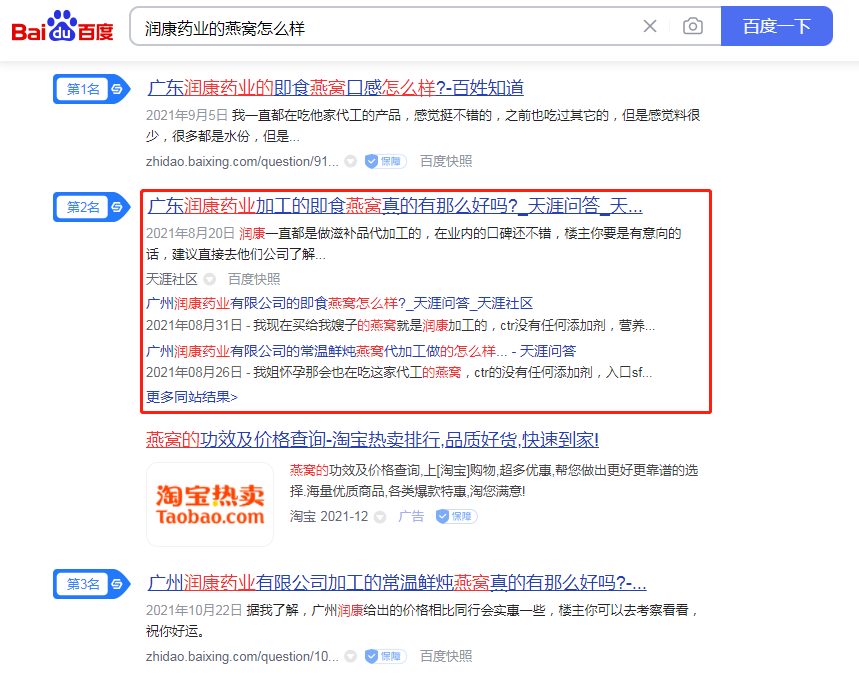Click the 百度一下 search button
Screen dimensions: 859x677
[x=776, y=26]
